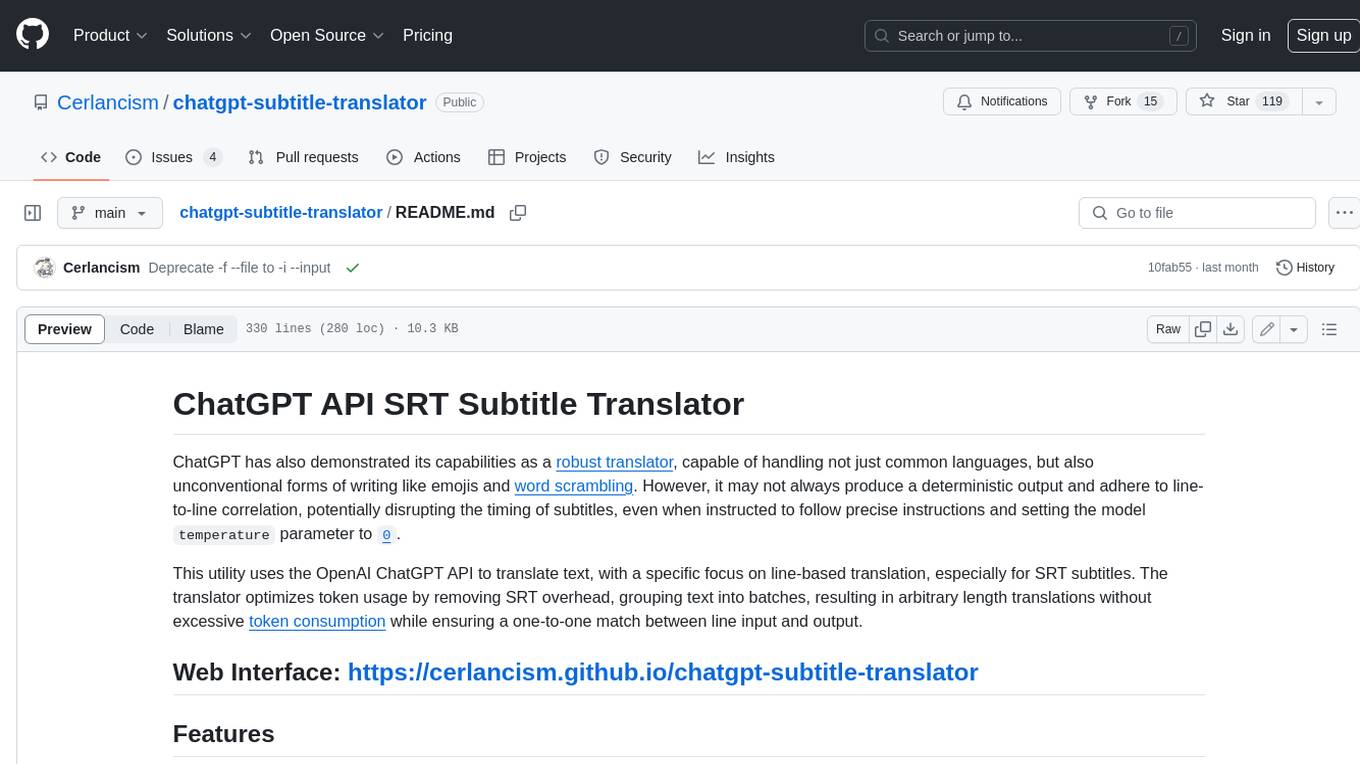The image size is (1360, 764).
Task: Open file History
Action: 1305,268
